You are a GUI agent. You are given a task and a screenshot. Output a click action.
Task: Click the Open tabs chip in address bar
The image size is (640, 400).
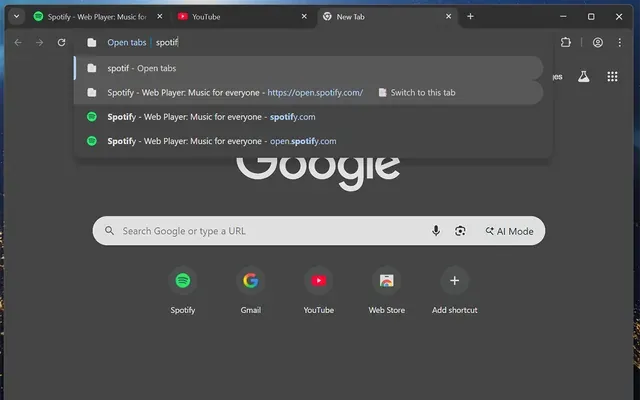coord(127,42)
